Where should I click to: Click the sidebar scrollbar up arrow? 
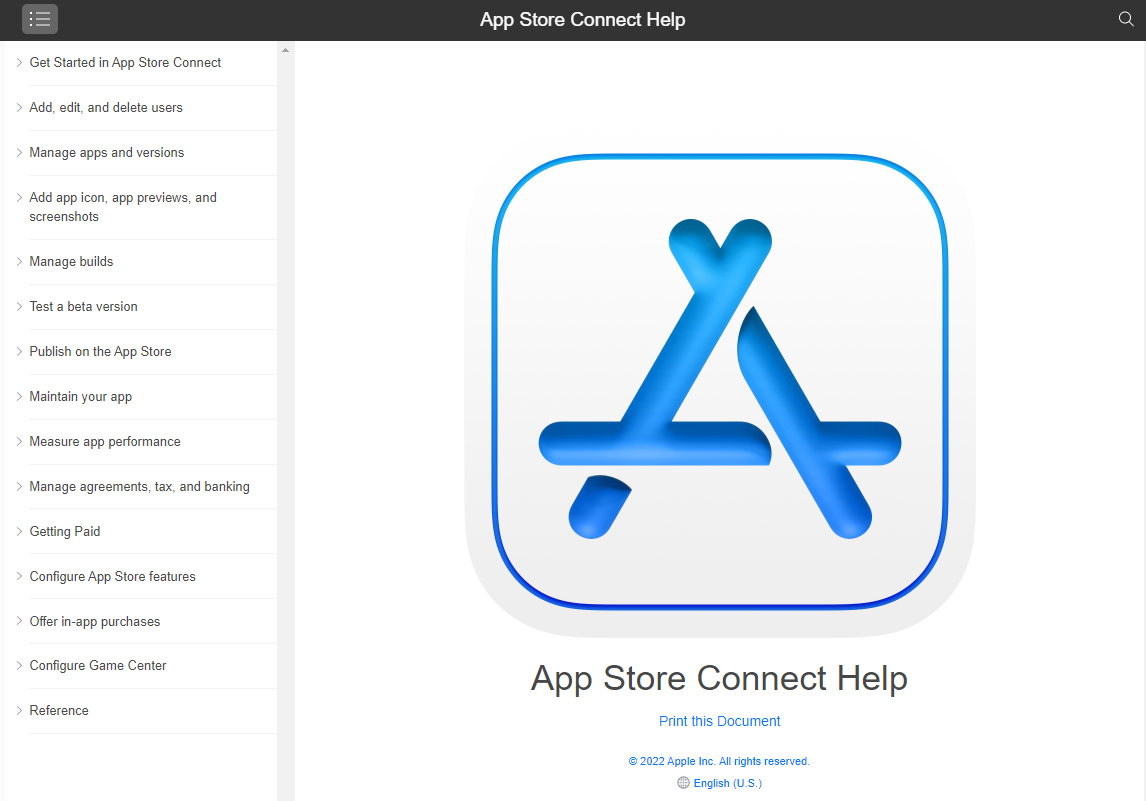pyautogui.click(x=285, y=50)
